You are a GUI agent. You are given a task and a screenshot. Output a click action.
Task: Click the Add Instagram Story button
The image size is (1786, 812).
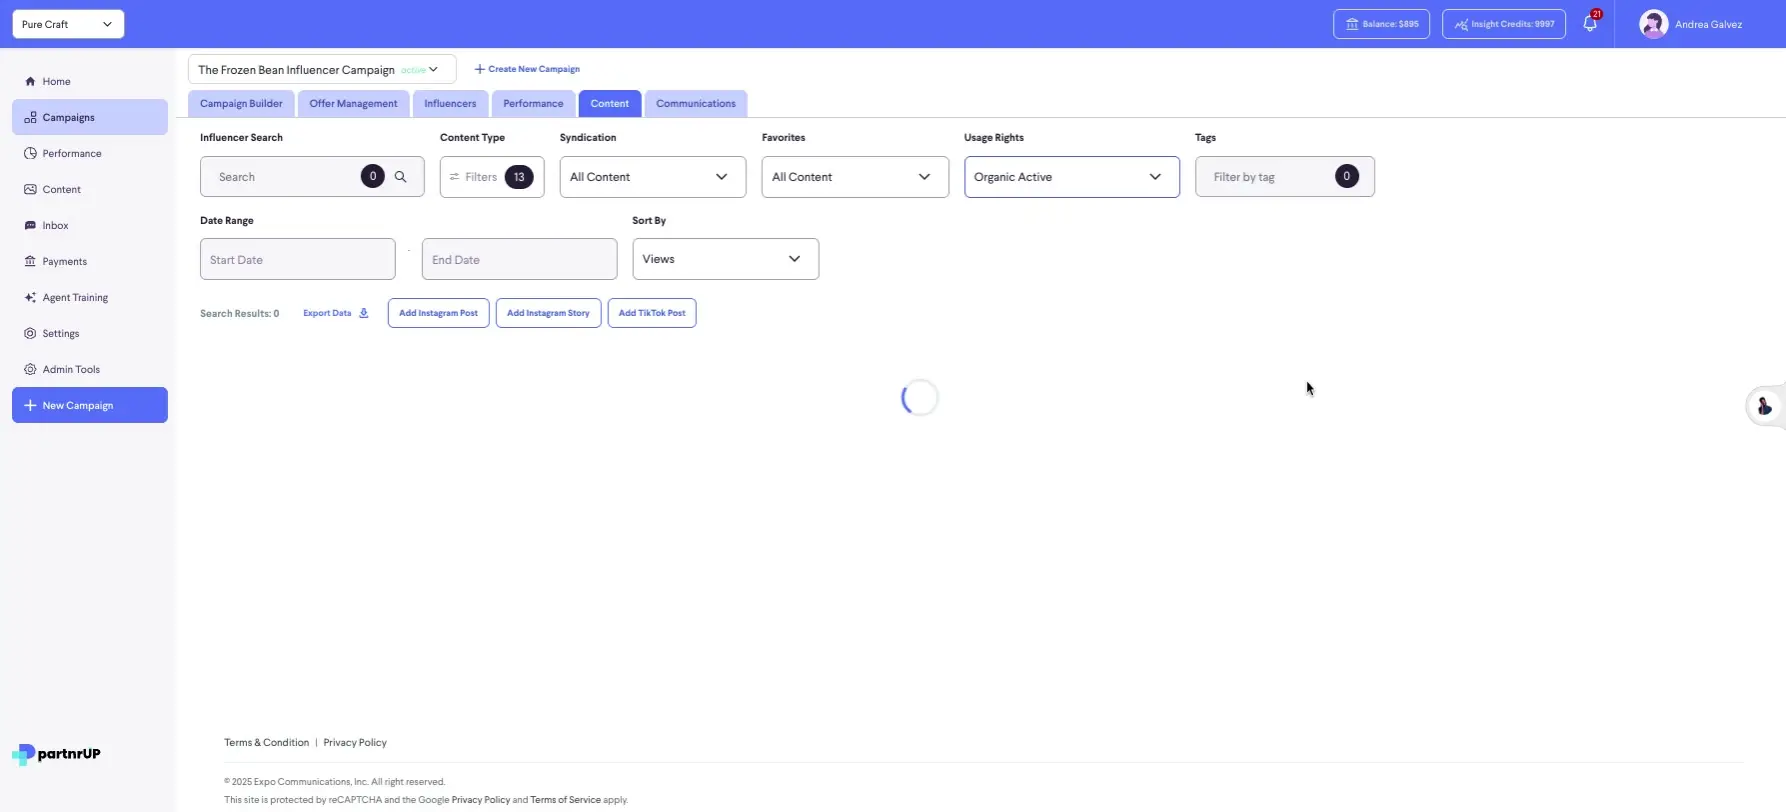tap(548, 313)
